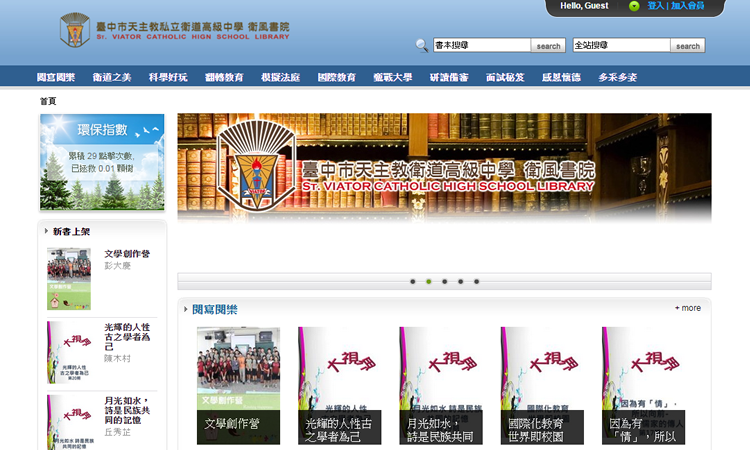Click the 首頁 breadcrumb link

[x=48, y=101]
